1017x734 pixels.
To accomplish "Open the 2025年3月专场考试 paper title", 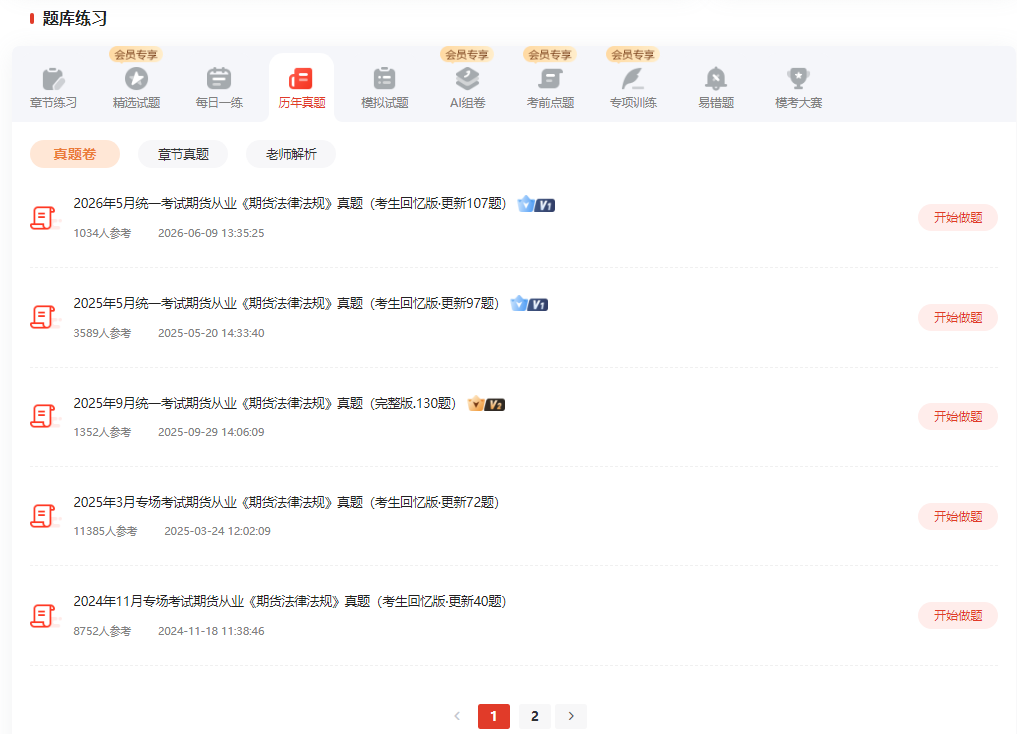I will [286, 503].
